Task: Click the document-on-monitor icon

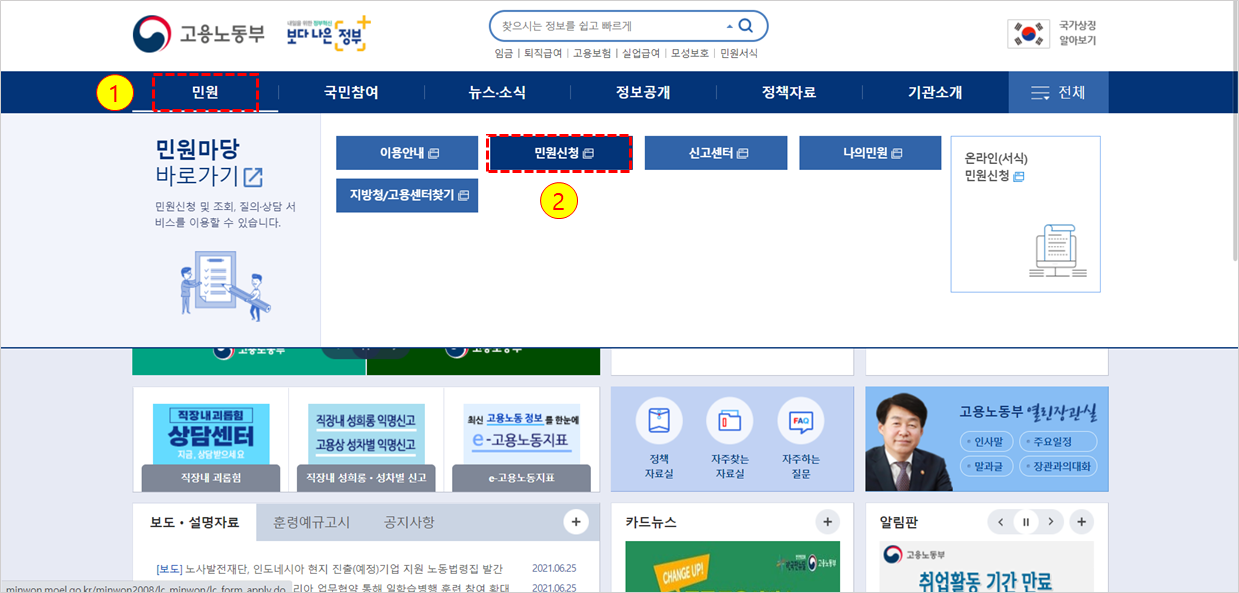Action: point(1058,252)
